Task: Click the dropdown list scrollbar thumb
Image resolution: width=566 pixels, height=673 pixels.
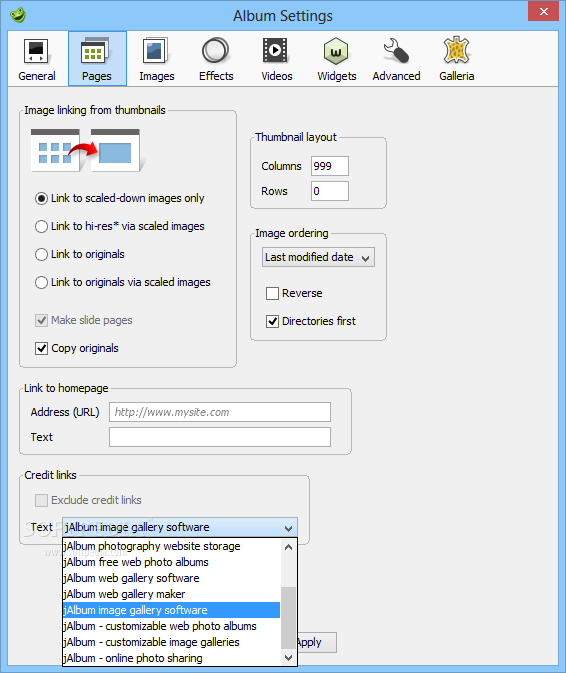Action: click(x=288, y=618)
